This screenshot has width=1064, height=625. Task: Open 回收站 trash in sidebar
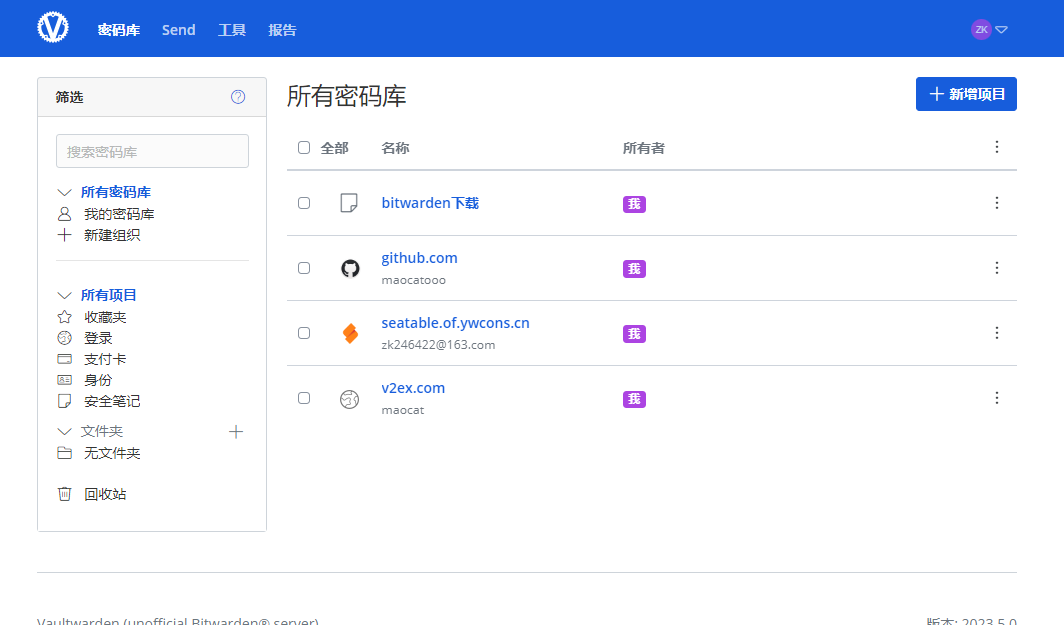pos(104,494)
